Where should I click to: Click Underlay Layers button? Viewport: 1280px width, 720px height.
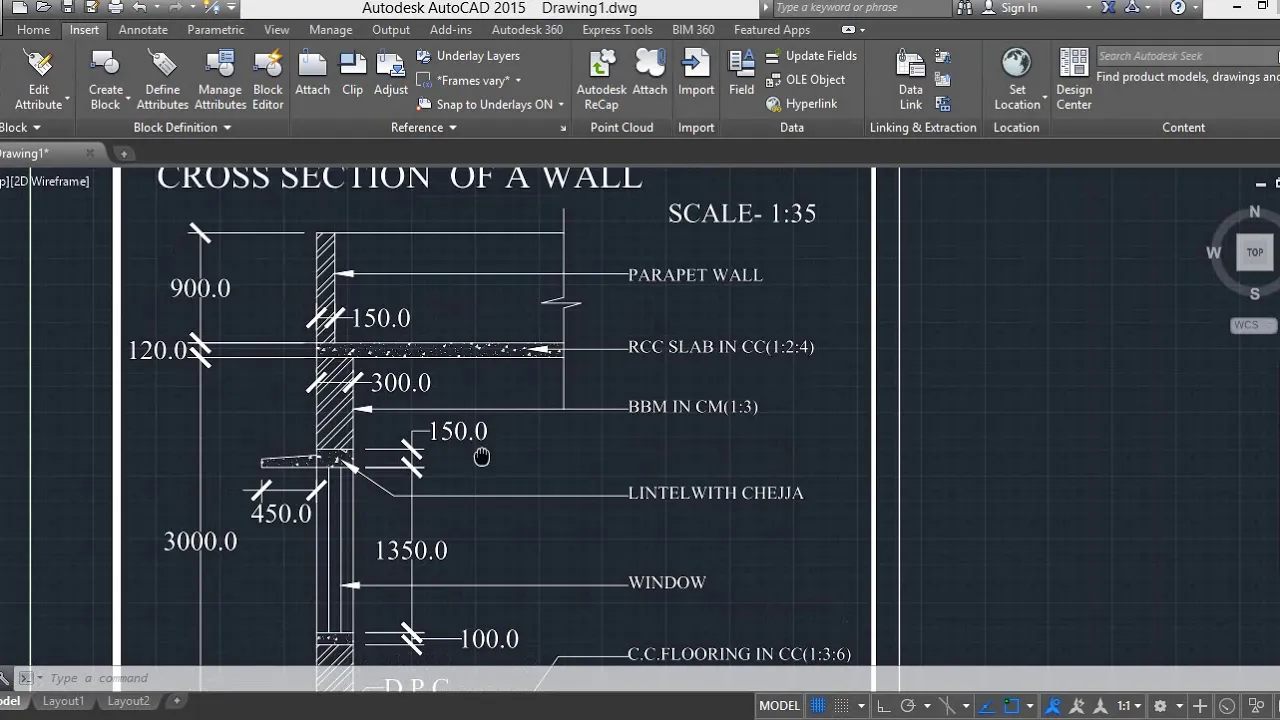point(468,56)
